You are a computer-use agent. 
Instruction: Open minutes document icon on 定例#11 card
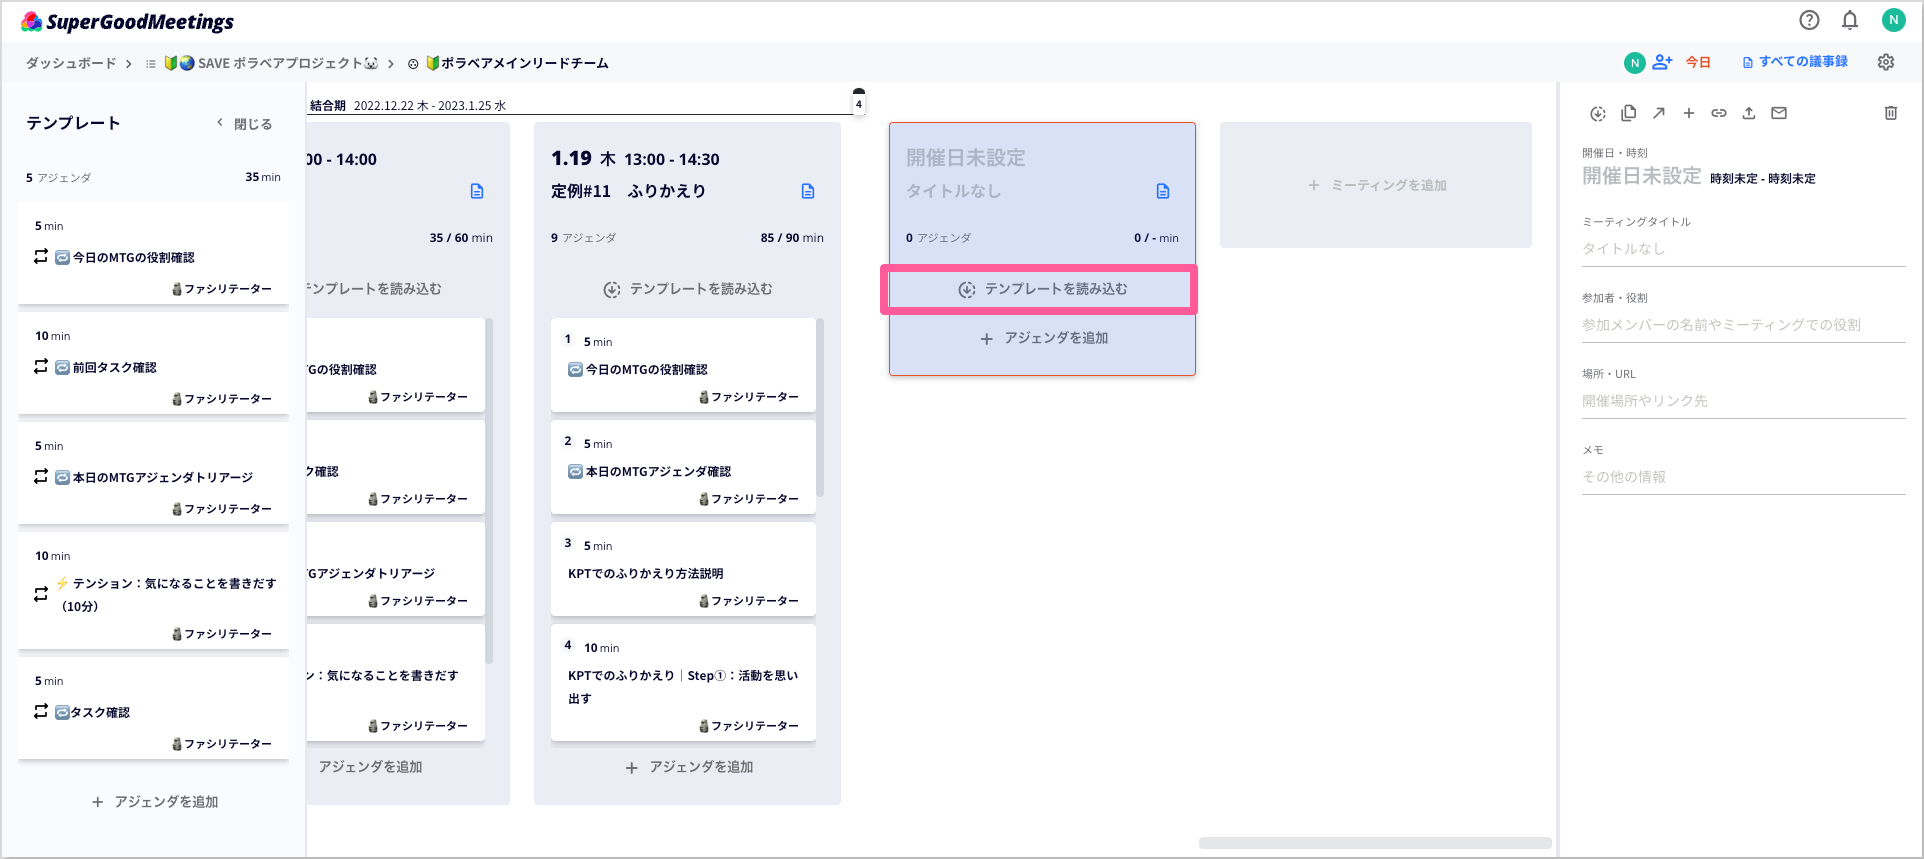[808, 191]
